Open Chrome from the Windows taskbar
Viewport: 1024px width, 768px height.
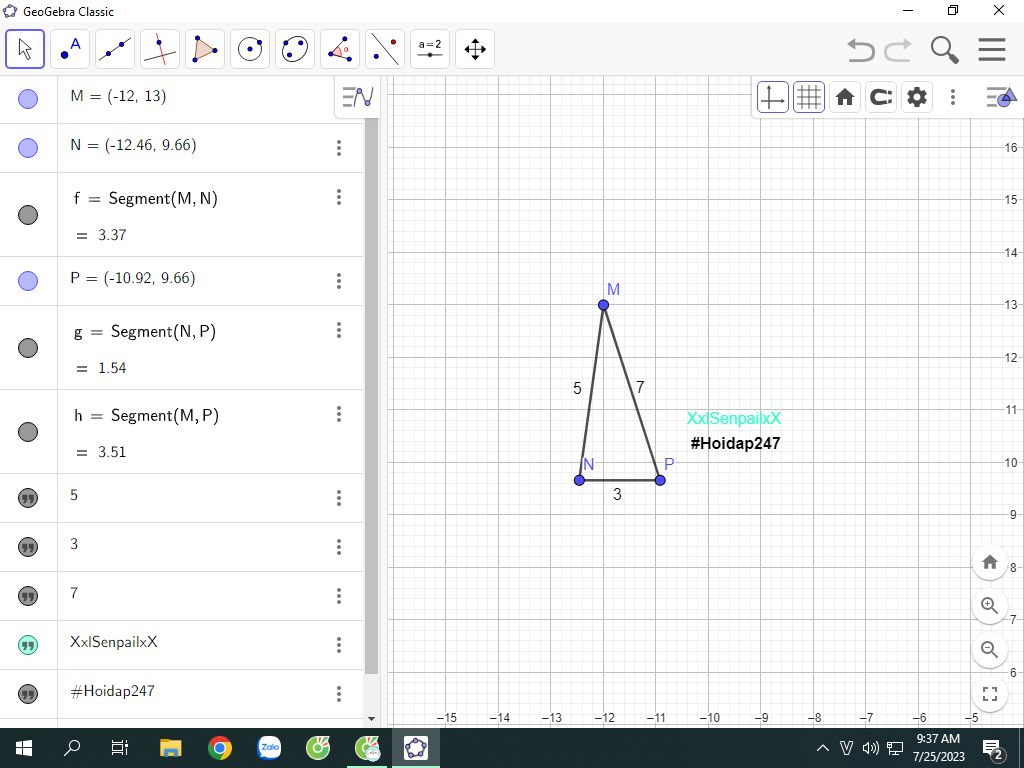click(x=220, y=748)
